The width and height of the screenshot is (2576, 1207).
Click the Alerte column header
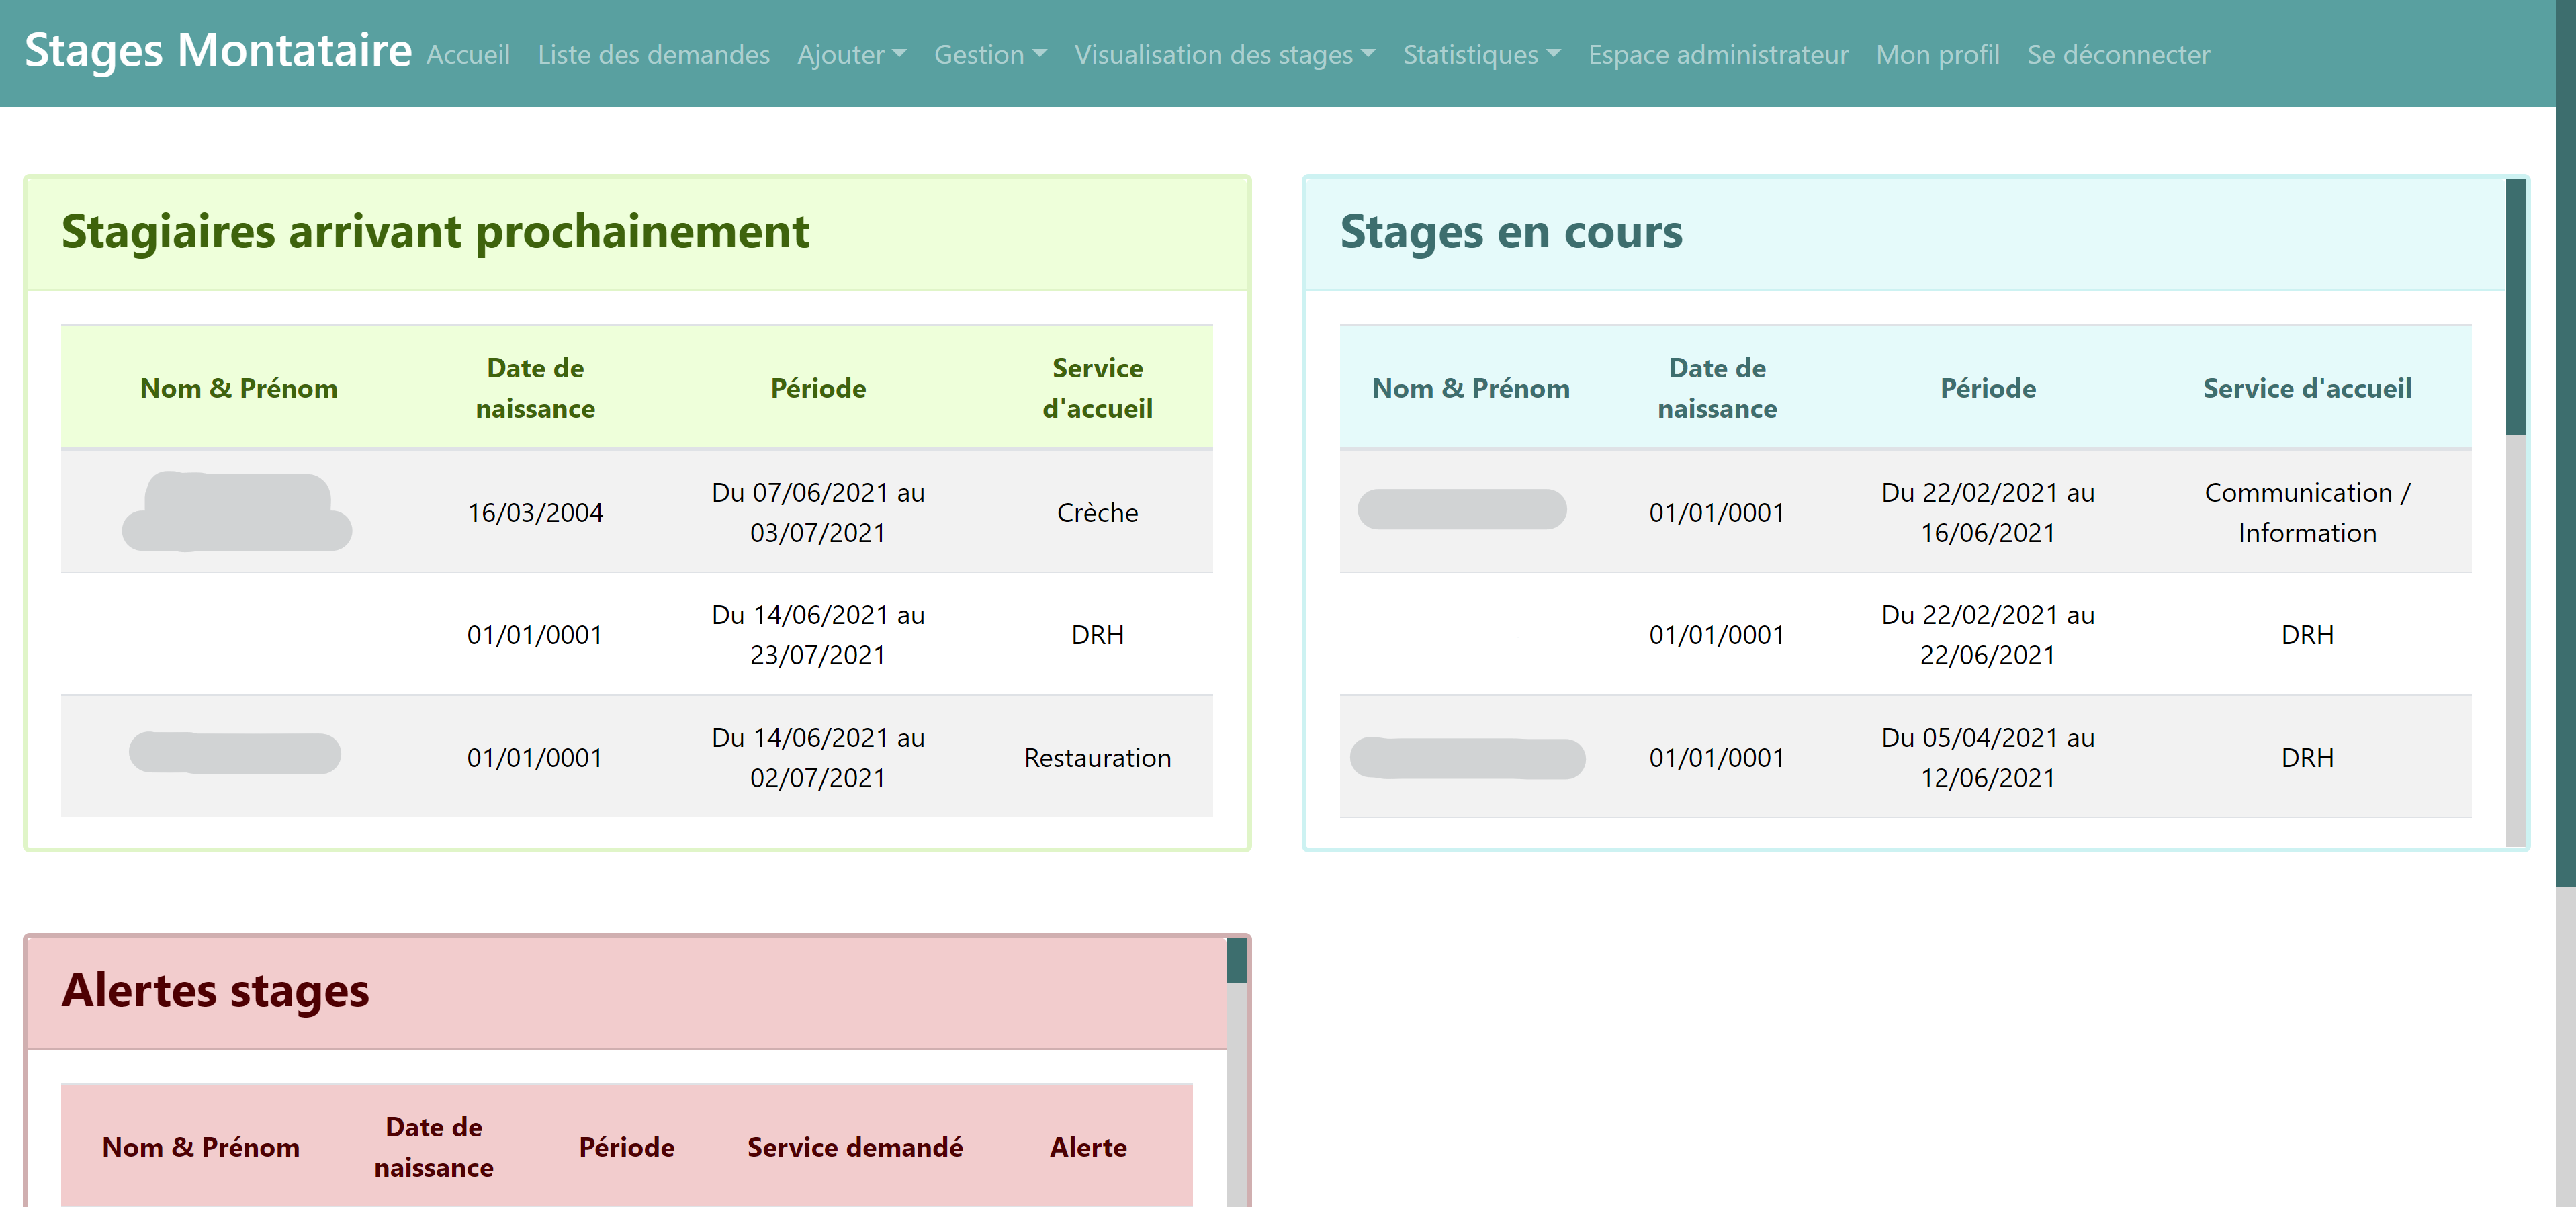pos(1088,1147)
